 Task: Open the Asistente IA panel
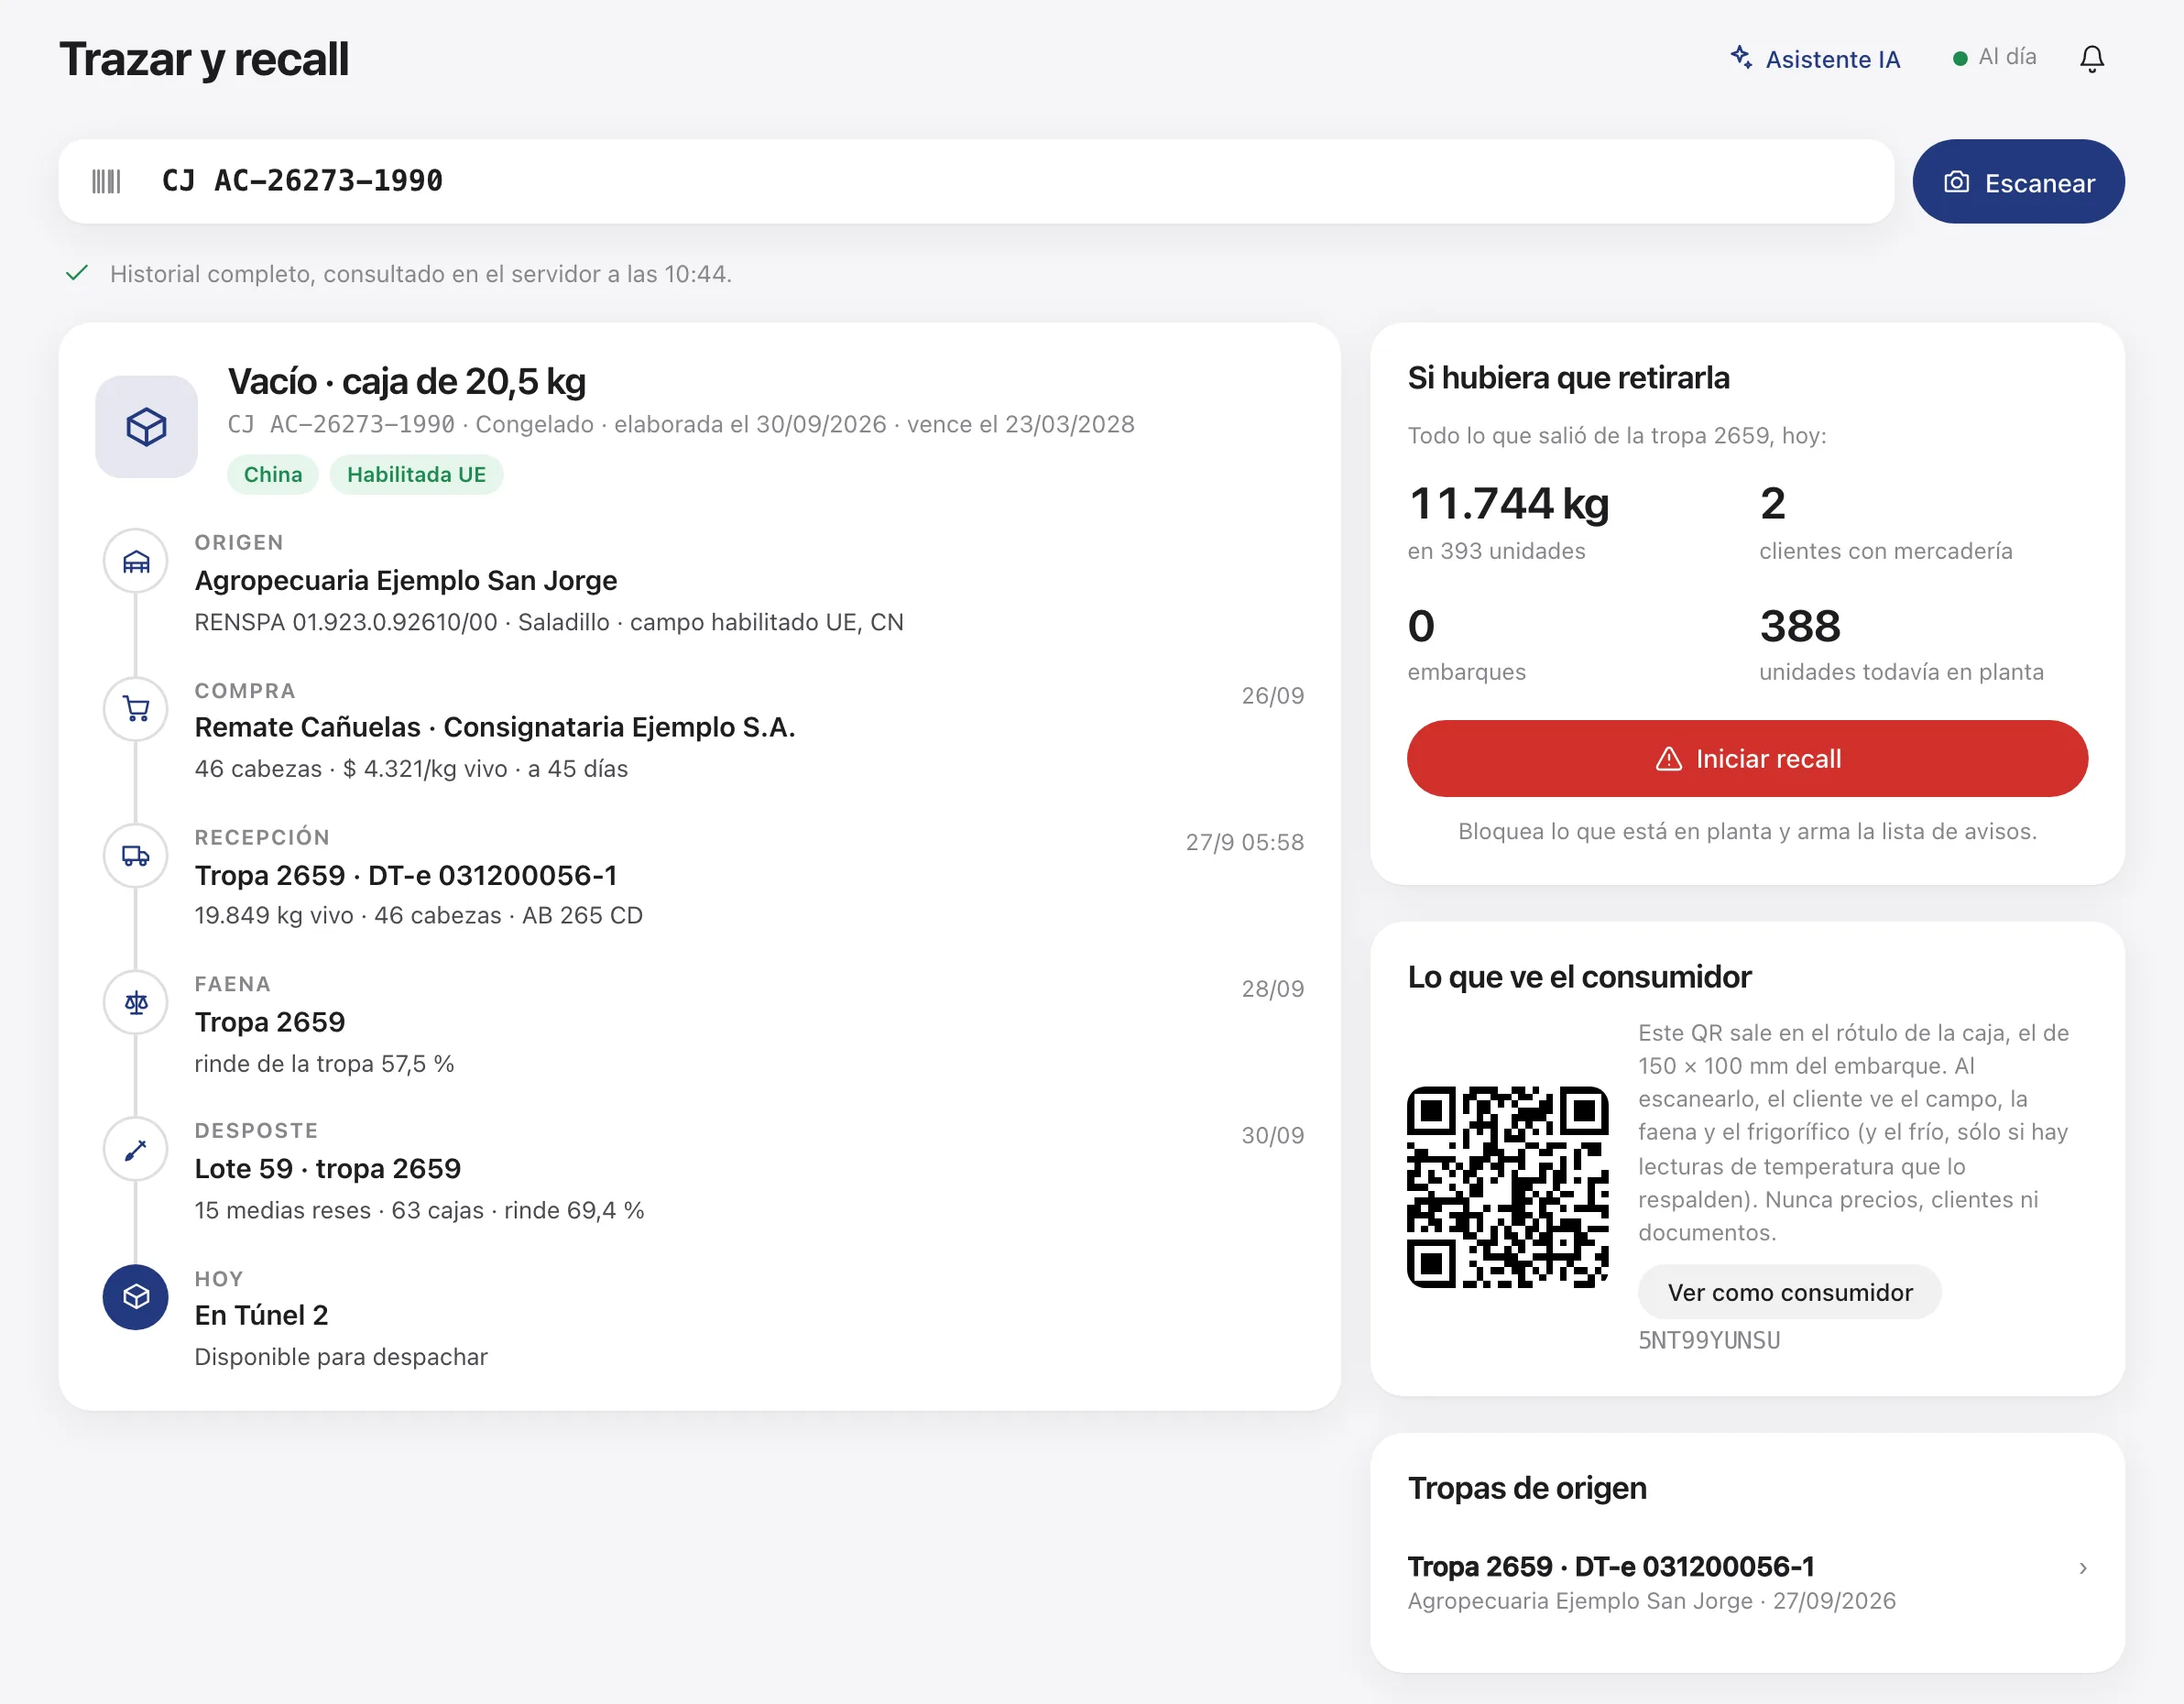(x=1815, y=59)
